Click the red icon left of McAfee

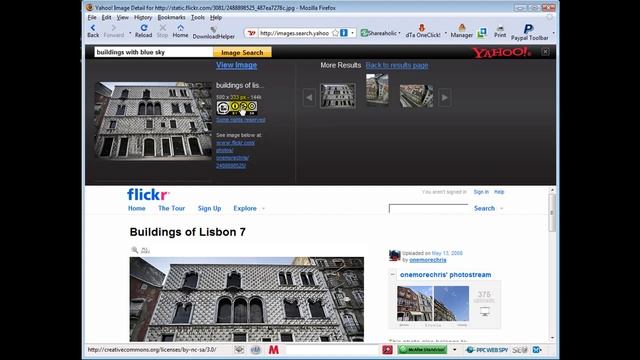tap(387, 350)
